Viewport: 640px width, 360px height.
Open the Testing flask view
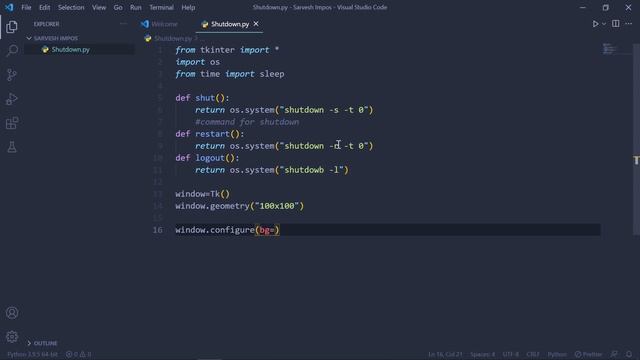(x=12, y=147)
